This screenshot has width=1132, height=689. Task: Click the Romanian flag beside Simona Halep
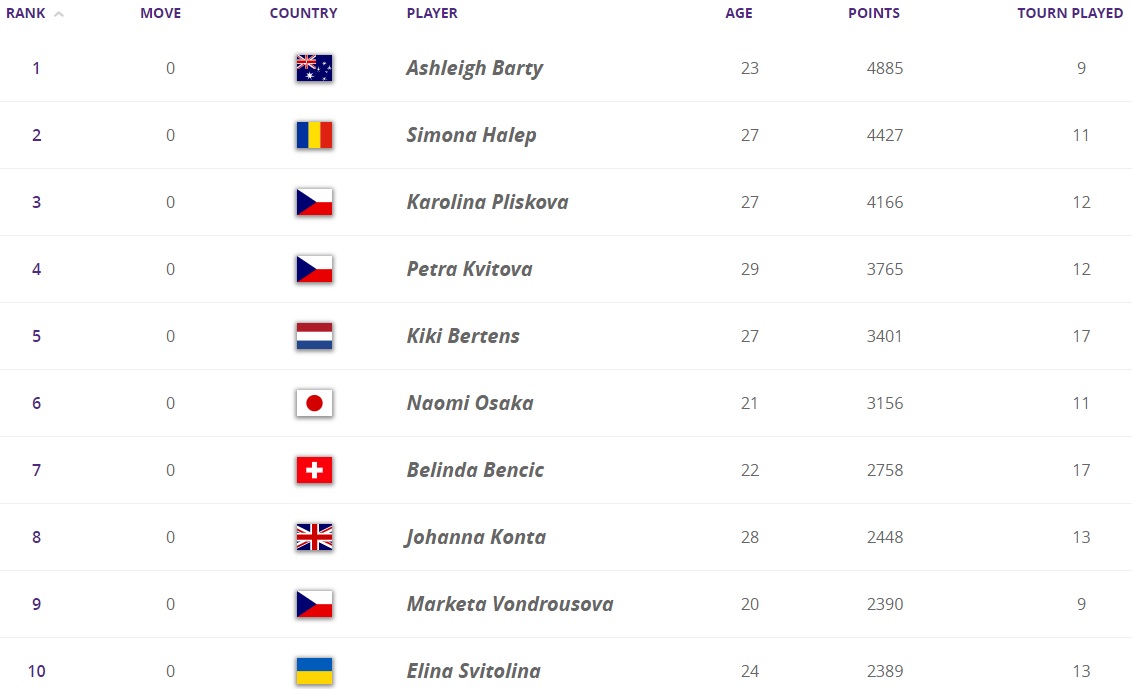(x=314, y=135)
